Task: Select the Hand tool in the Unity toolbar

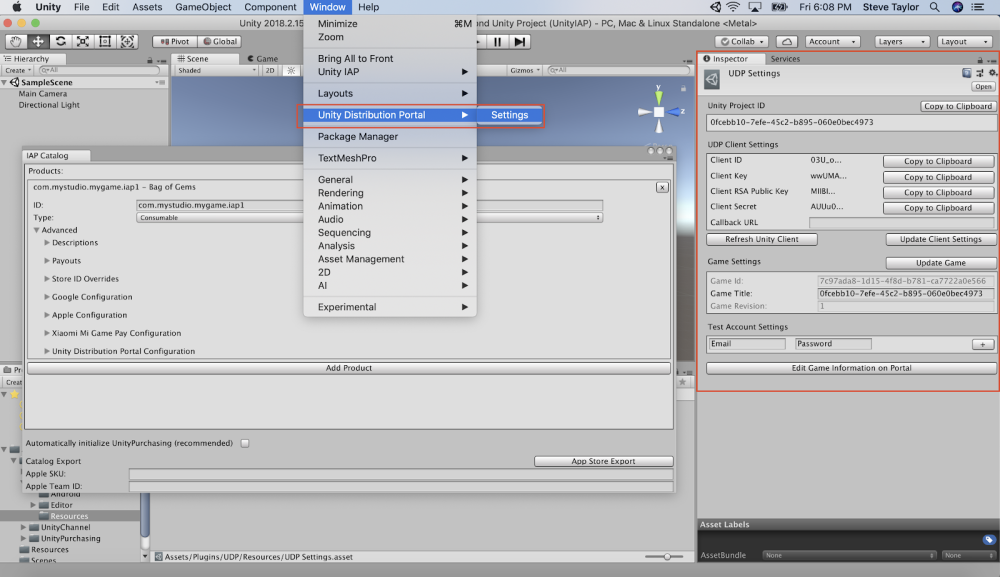Action: (16, 41)
